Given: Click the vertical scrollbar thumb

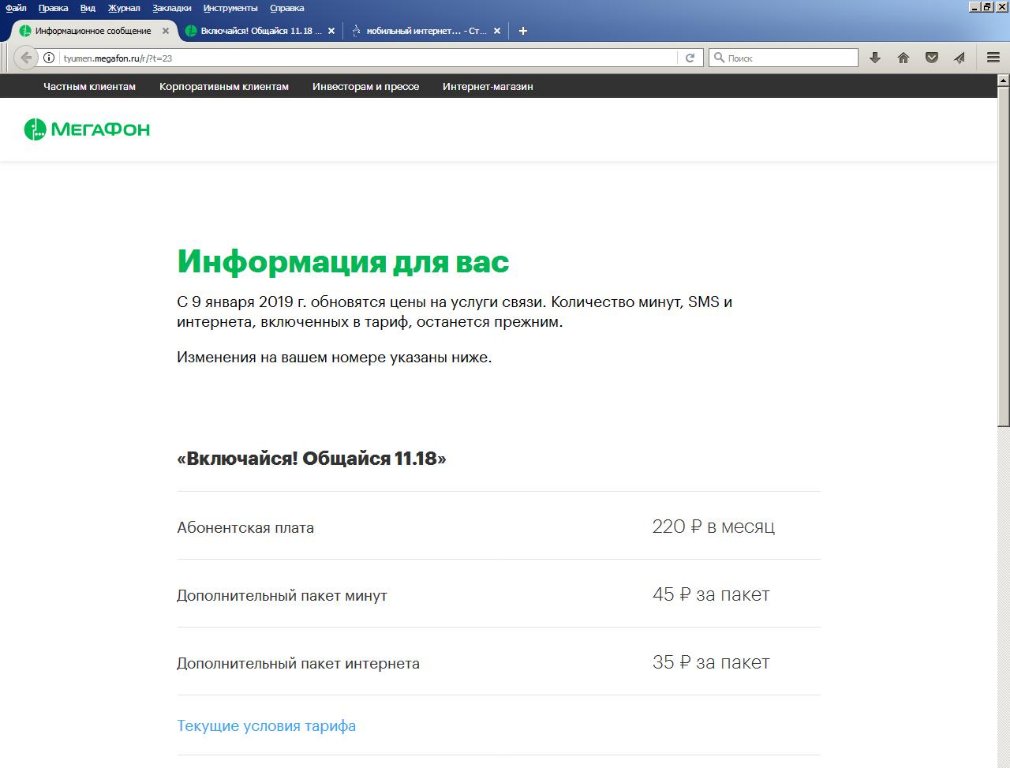Looking at the screenshot, I should click(1003, 256).
